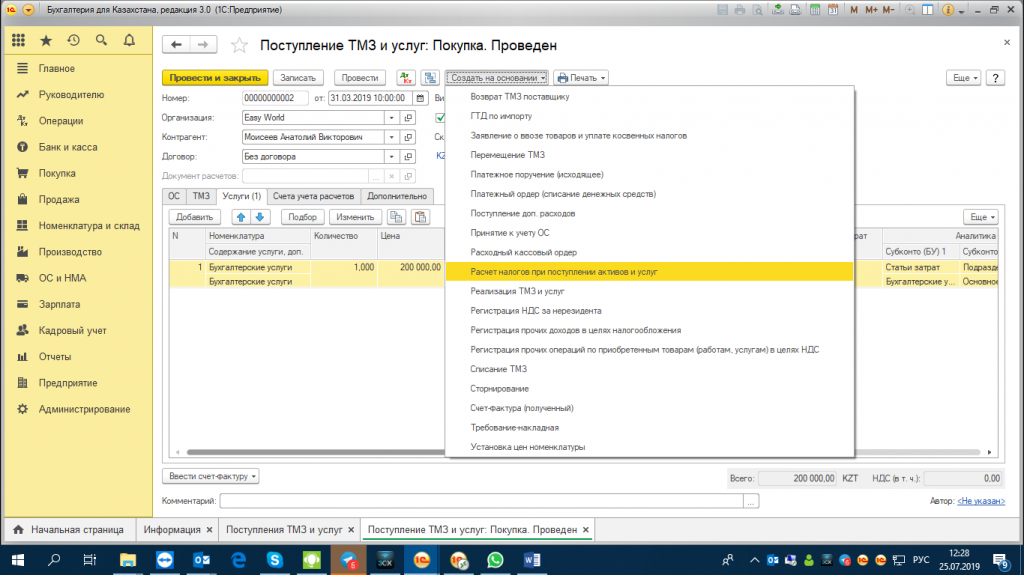Click the Записать button
Viewport: 1024px width, 575px height.
pyautogui.click(x=298, y=78)
